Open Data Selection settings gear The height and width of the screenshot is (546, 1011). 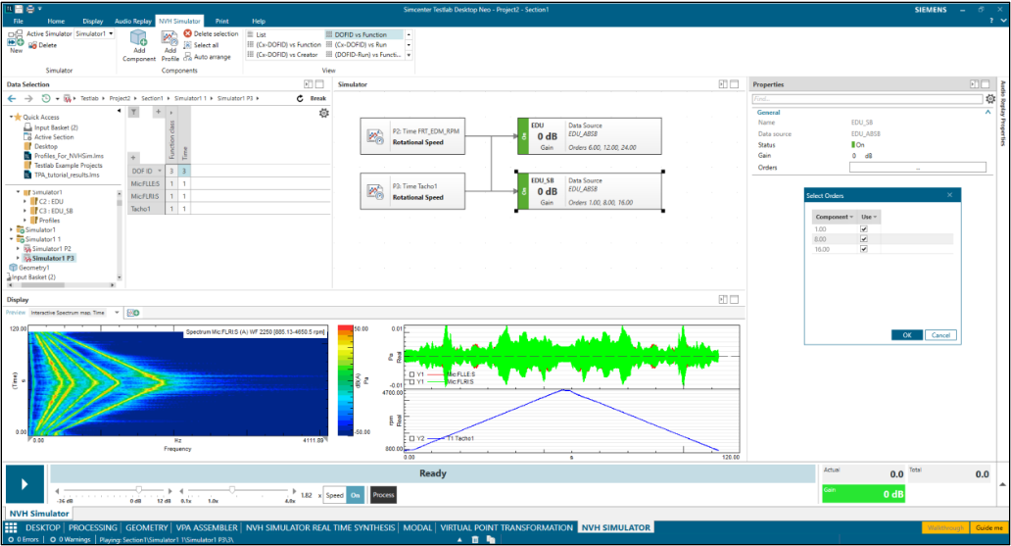coord(323,113)
